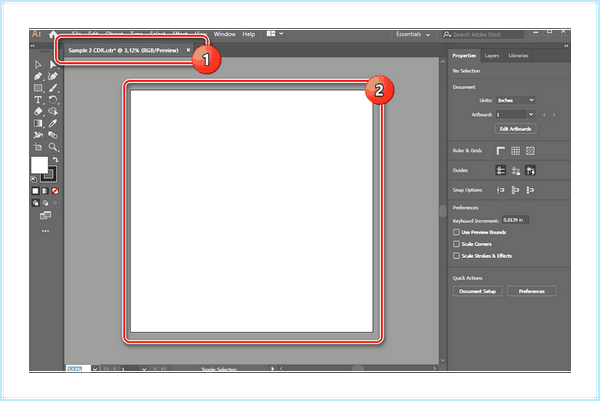Enable Scale Strokes & Effects checkbox
This screenshot has height=401, width=600.
coord(456,256)
